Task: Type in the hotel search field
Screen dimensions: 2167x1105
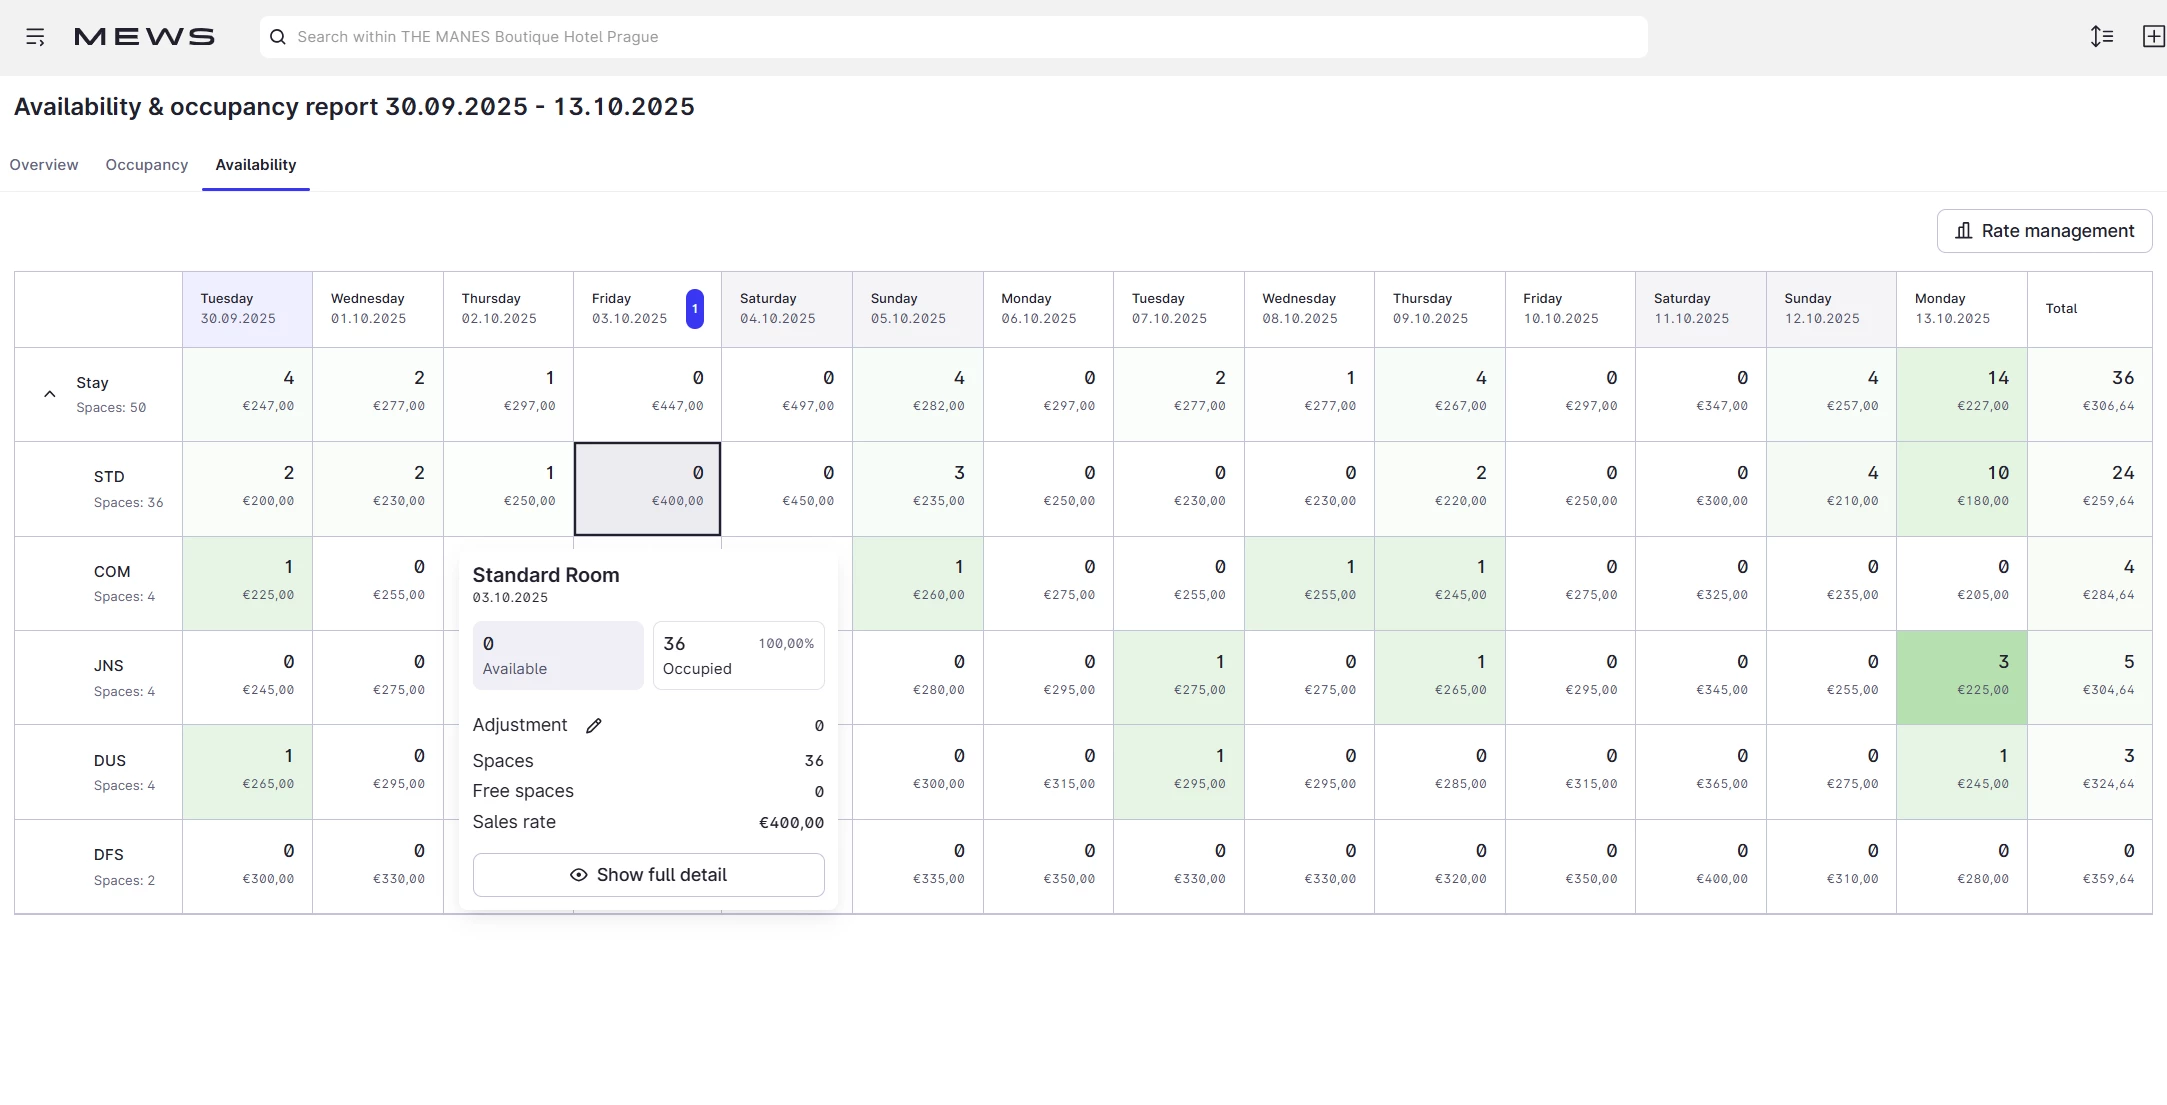Action: (960, 37)
